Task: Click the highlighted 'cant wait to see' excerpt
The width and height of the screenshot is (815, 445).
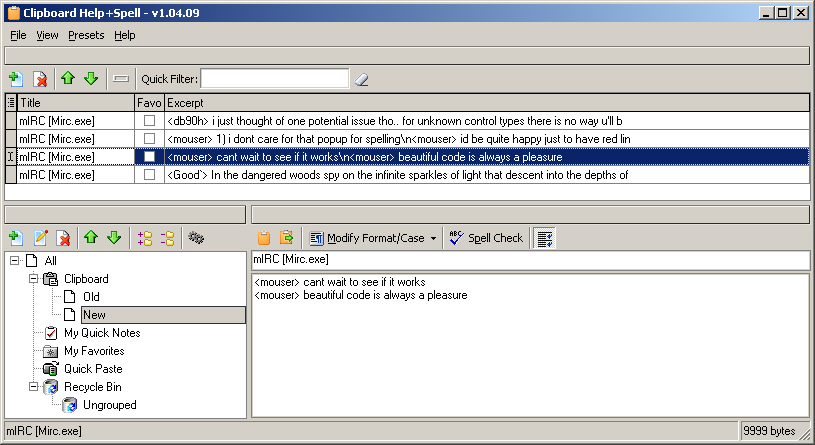Action: 487,156
